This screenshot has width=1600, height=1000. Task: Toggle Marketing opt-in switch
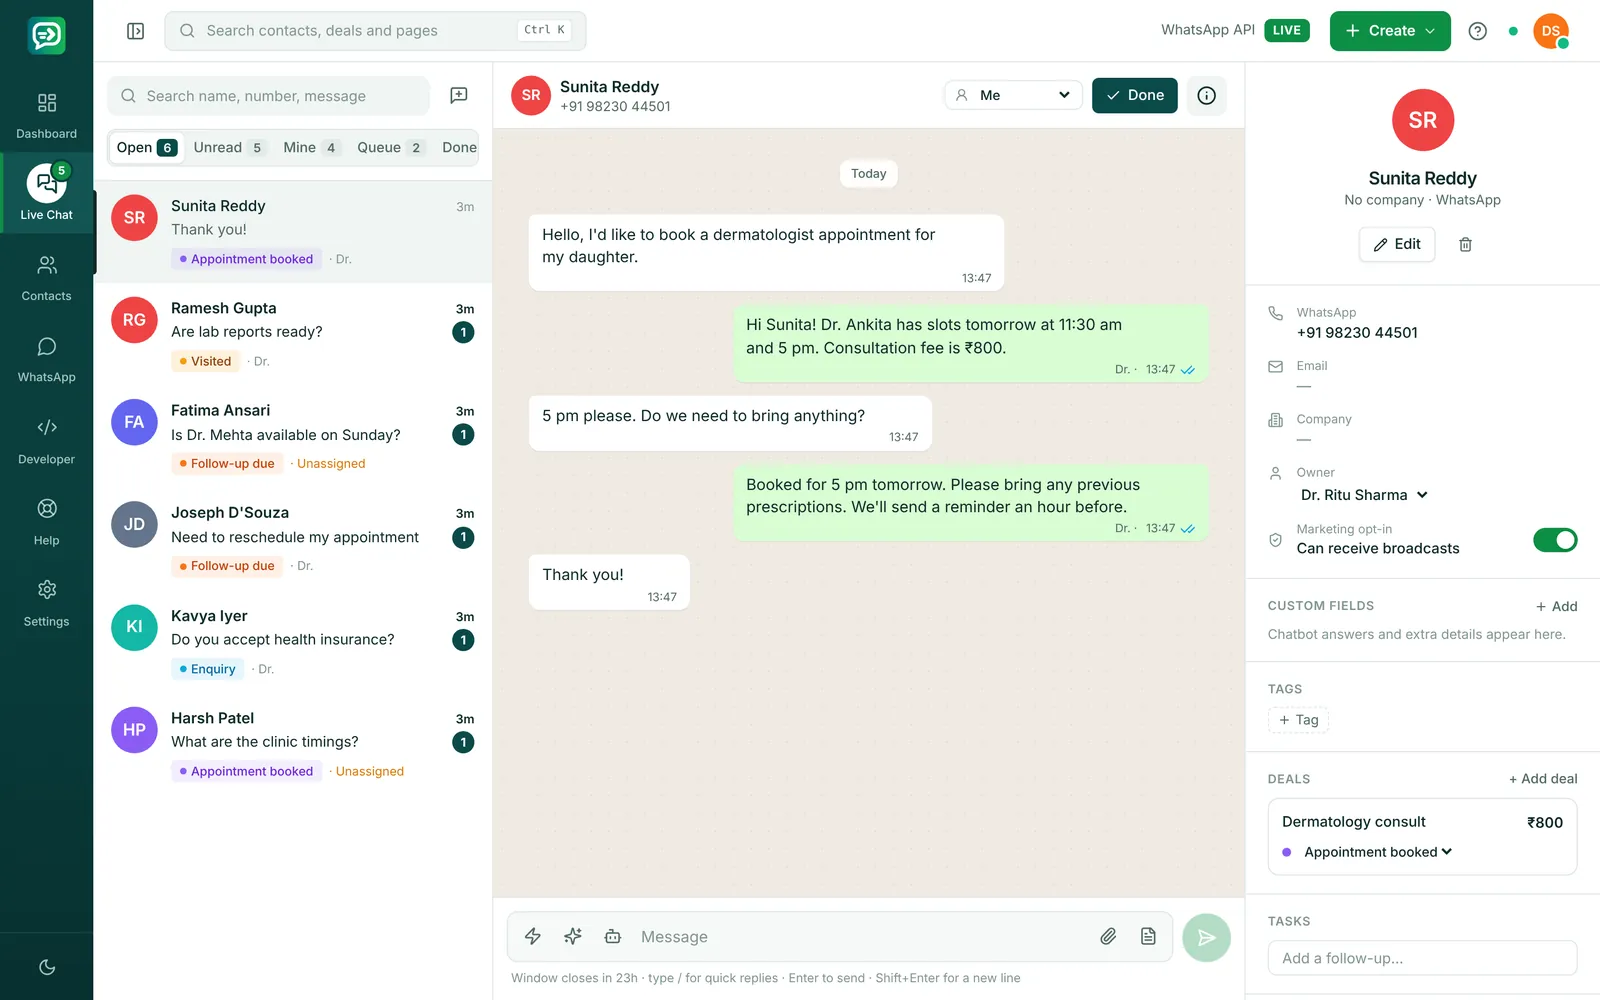[x=1555, y=540]
